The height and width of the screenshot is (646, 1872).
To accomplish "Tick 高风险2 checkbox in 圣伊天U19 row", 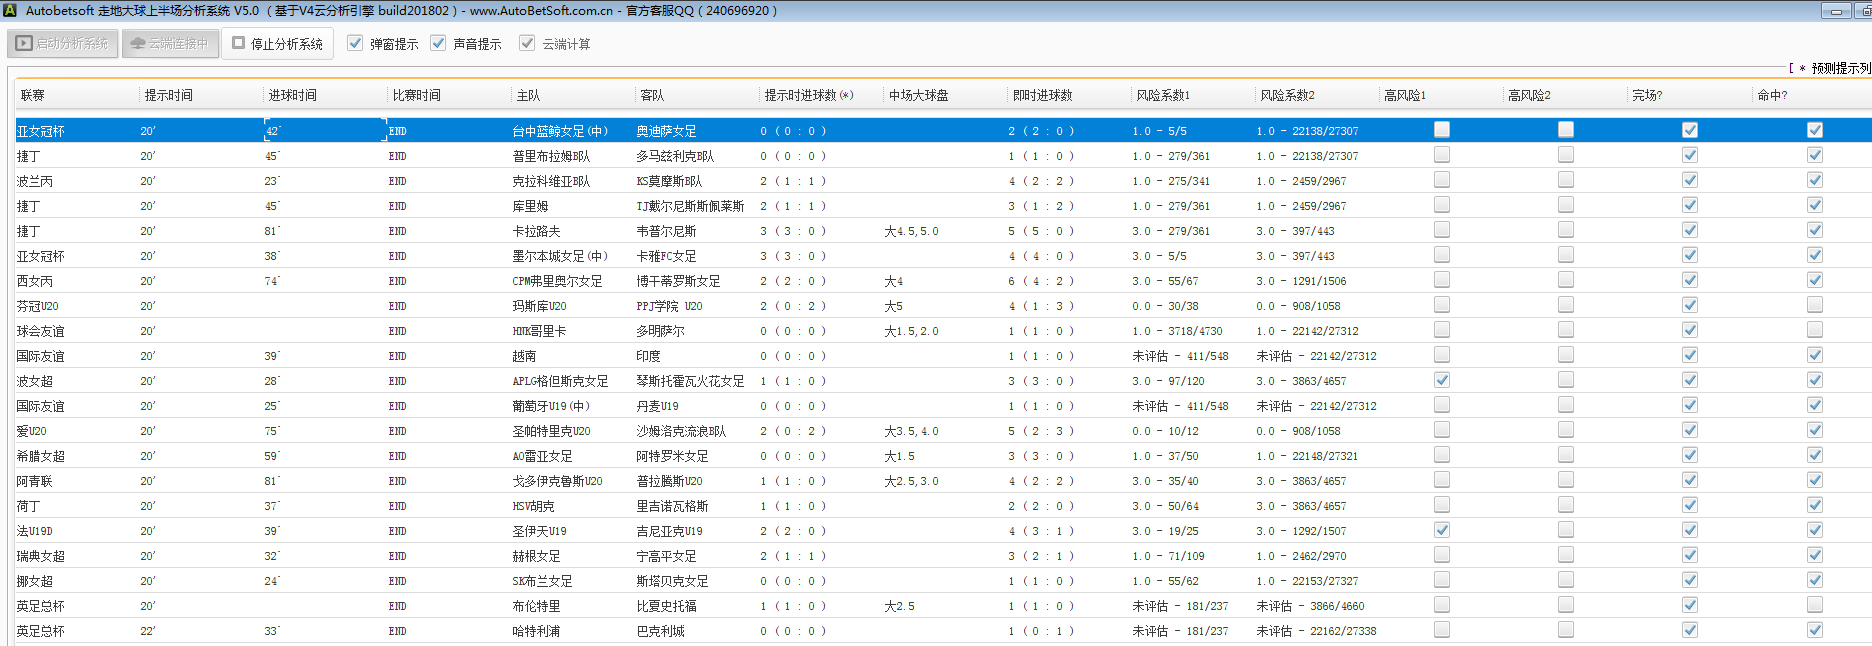I will click(1565, 530).
